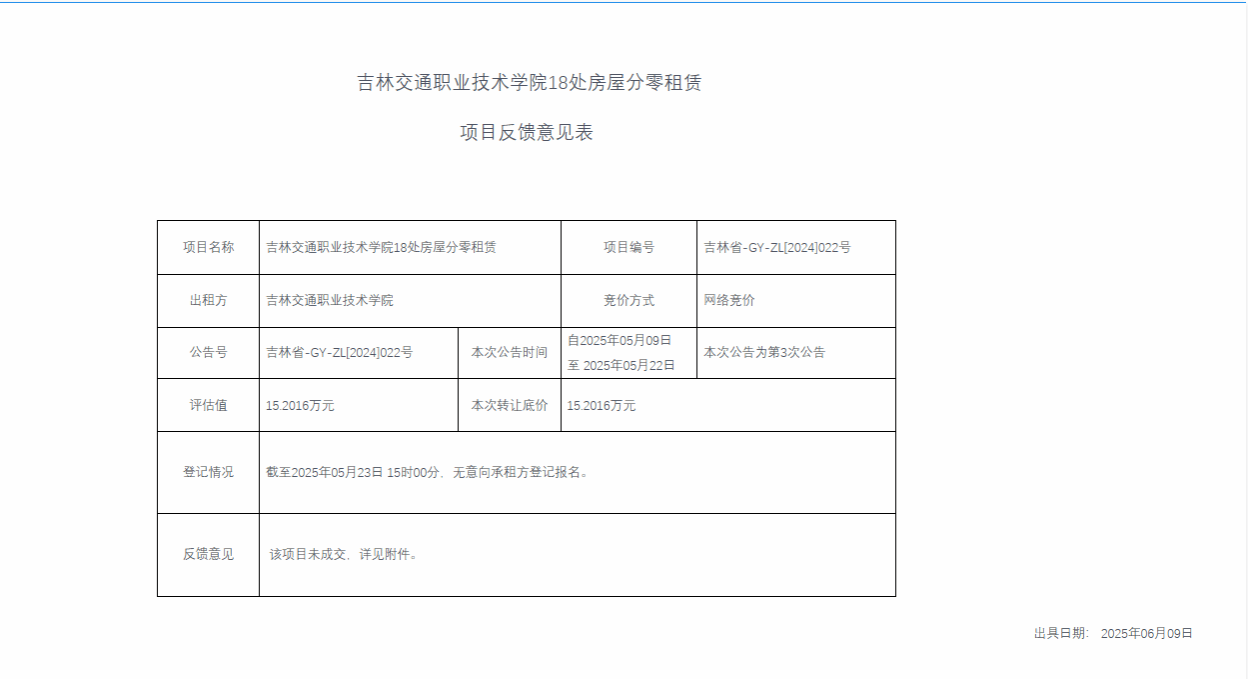
Task: Click the 出具日期 label
Action: tap(1061, 633)
